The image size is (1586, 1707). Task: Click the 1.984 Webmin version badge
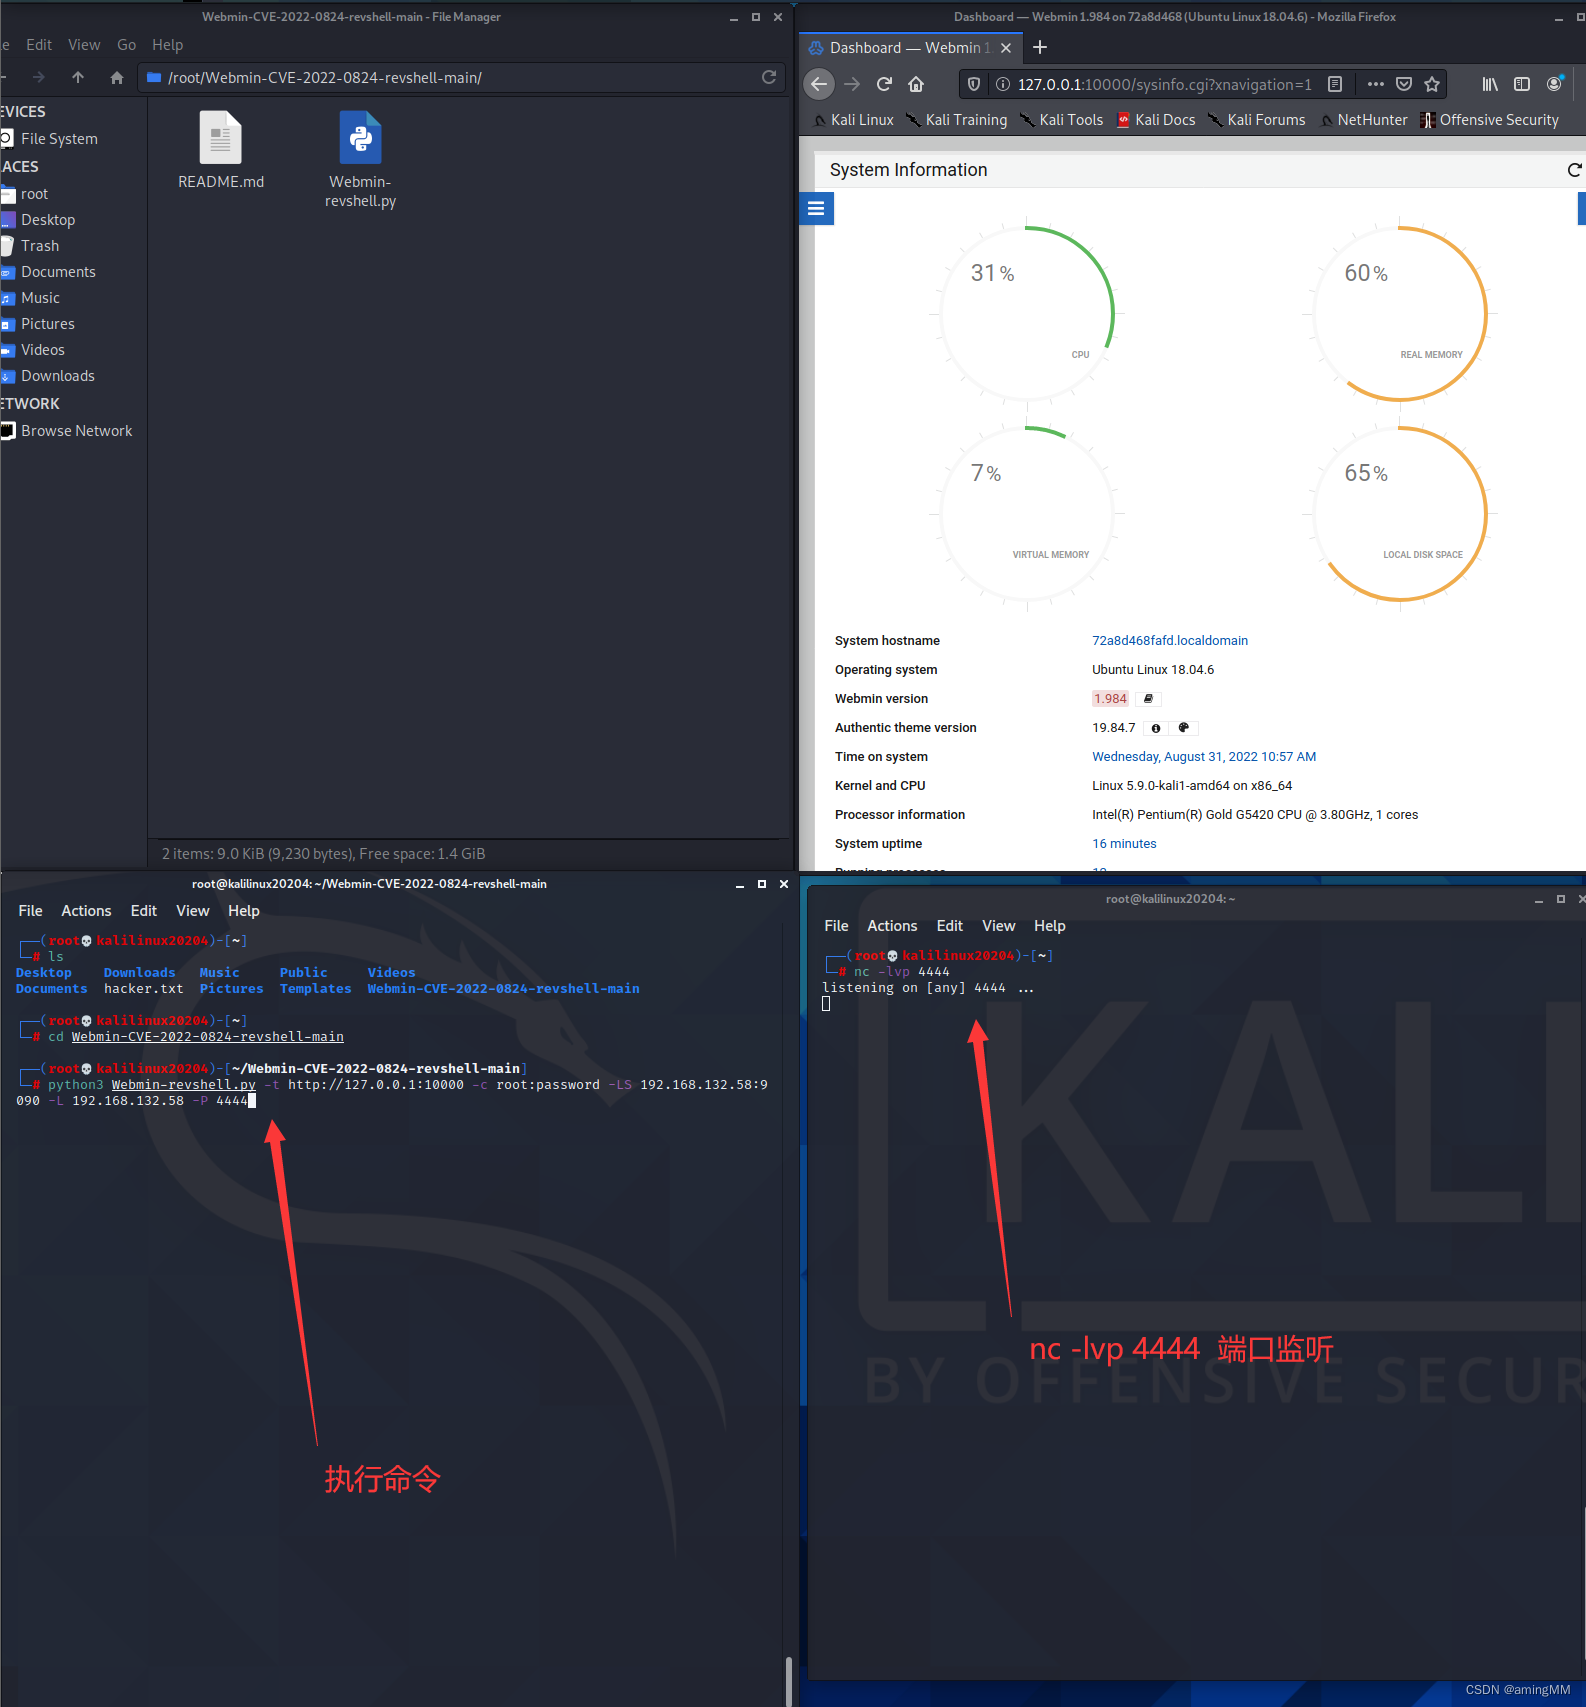1110,699
